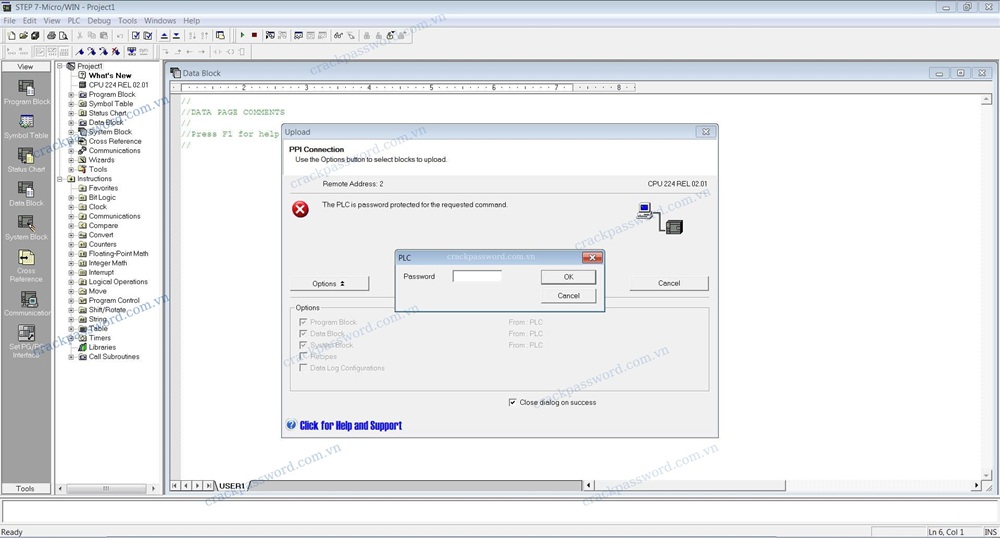Open the PLC menu
1000x538 pixels.
click(75, 20)
